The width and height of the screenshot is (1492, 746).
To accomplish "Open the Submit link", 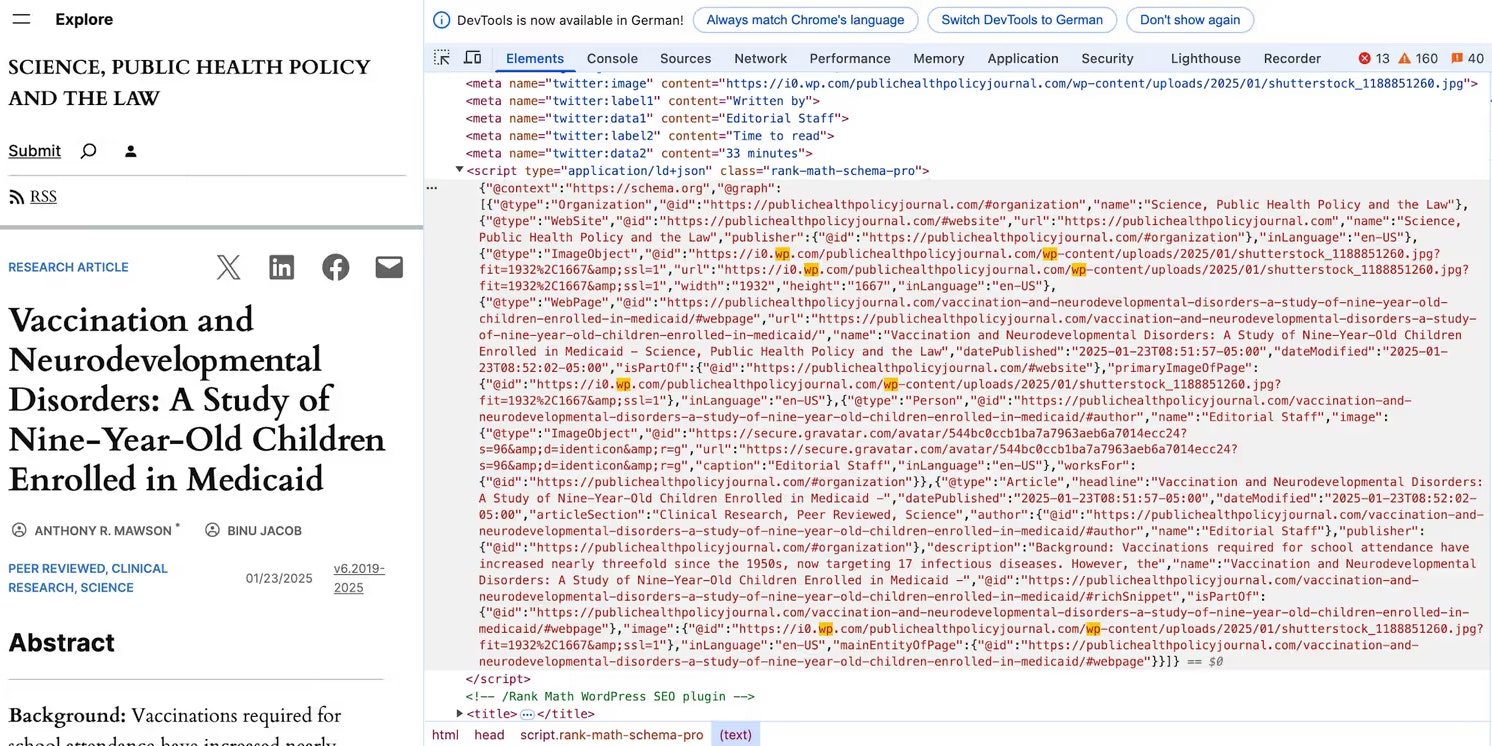I will tap(34, 150).
